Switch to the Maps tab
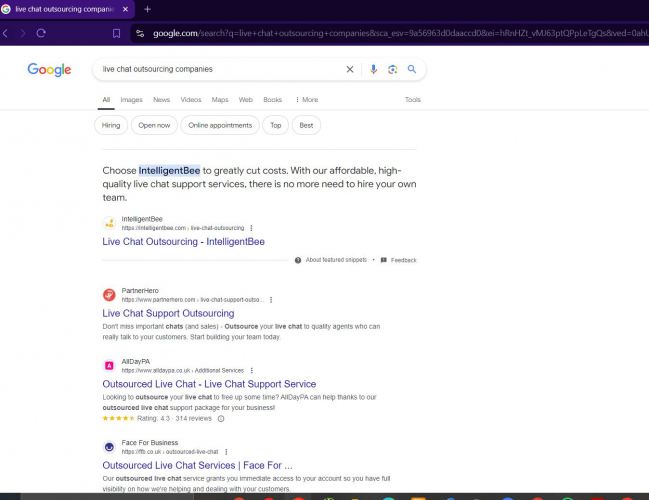 (x=220, y=100)
